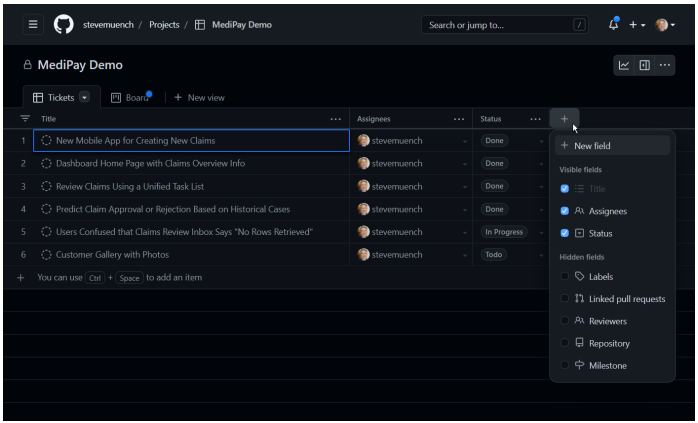Open Assignees column options menu
Viewport: 698px width, 423px height.
click(x=459, y=119)
